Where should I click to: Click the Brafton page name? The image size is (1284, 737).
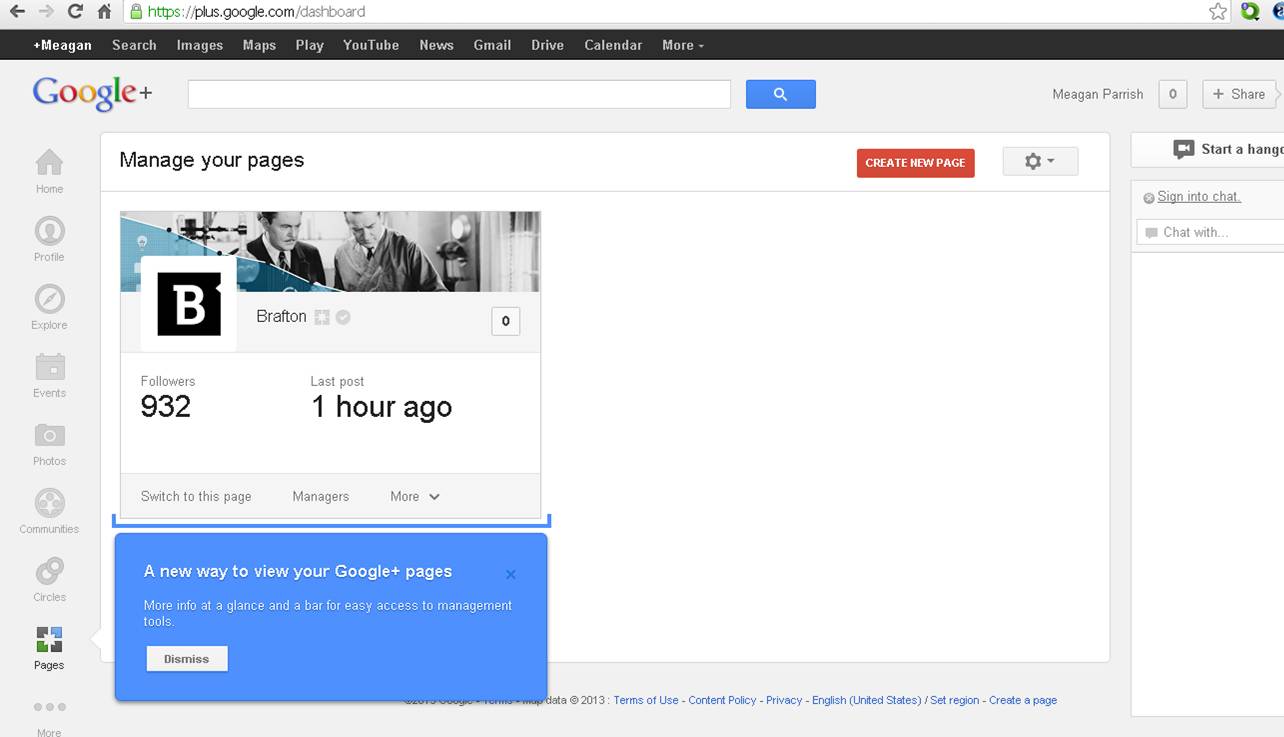[281, 316]
